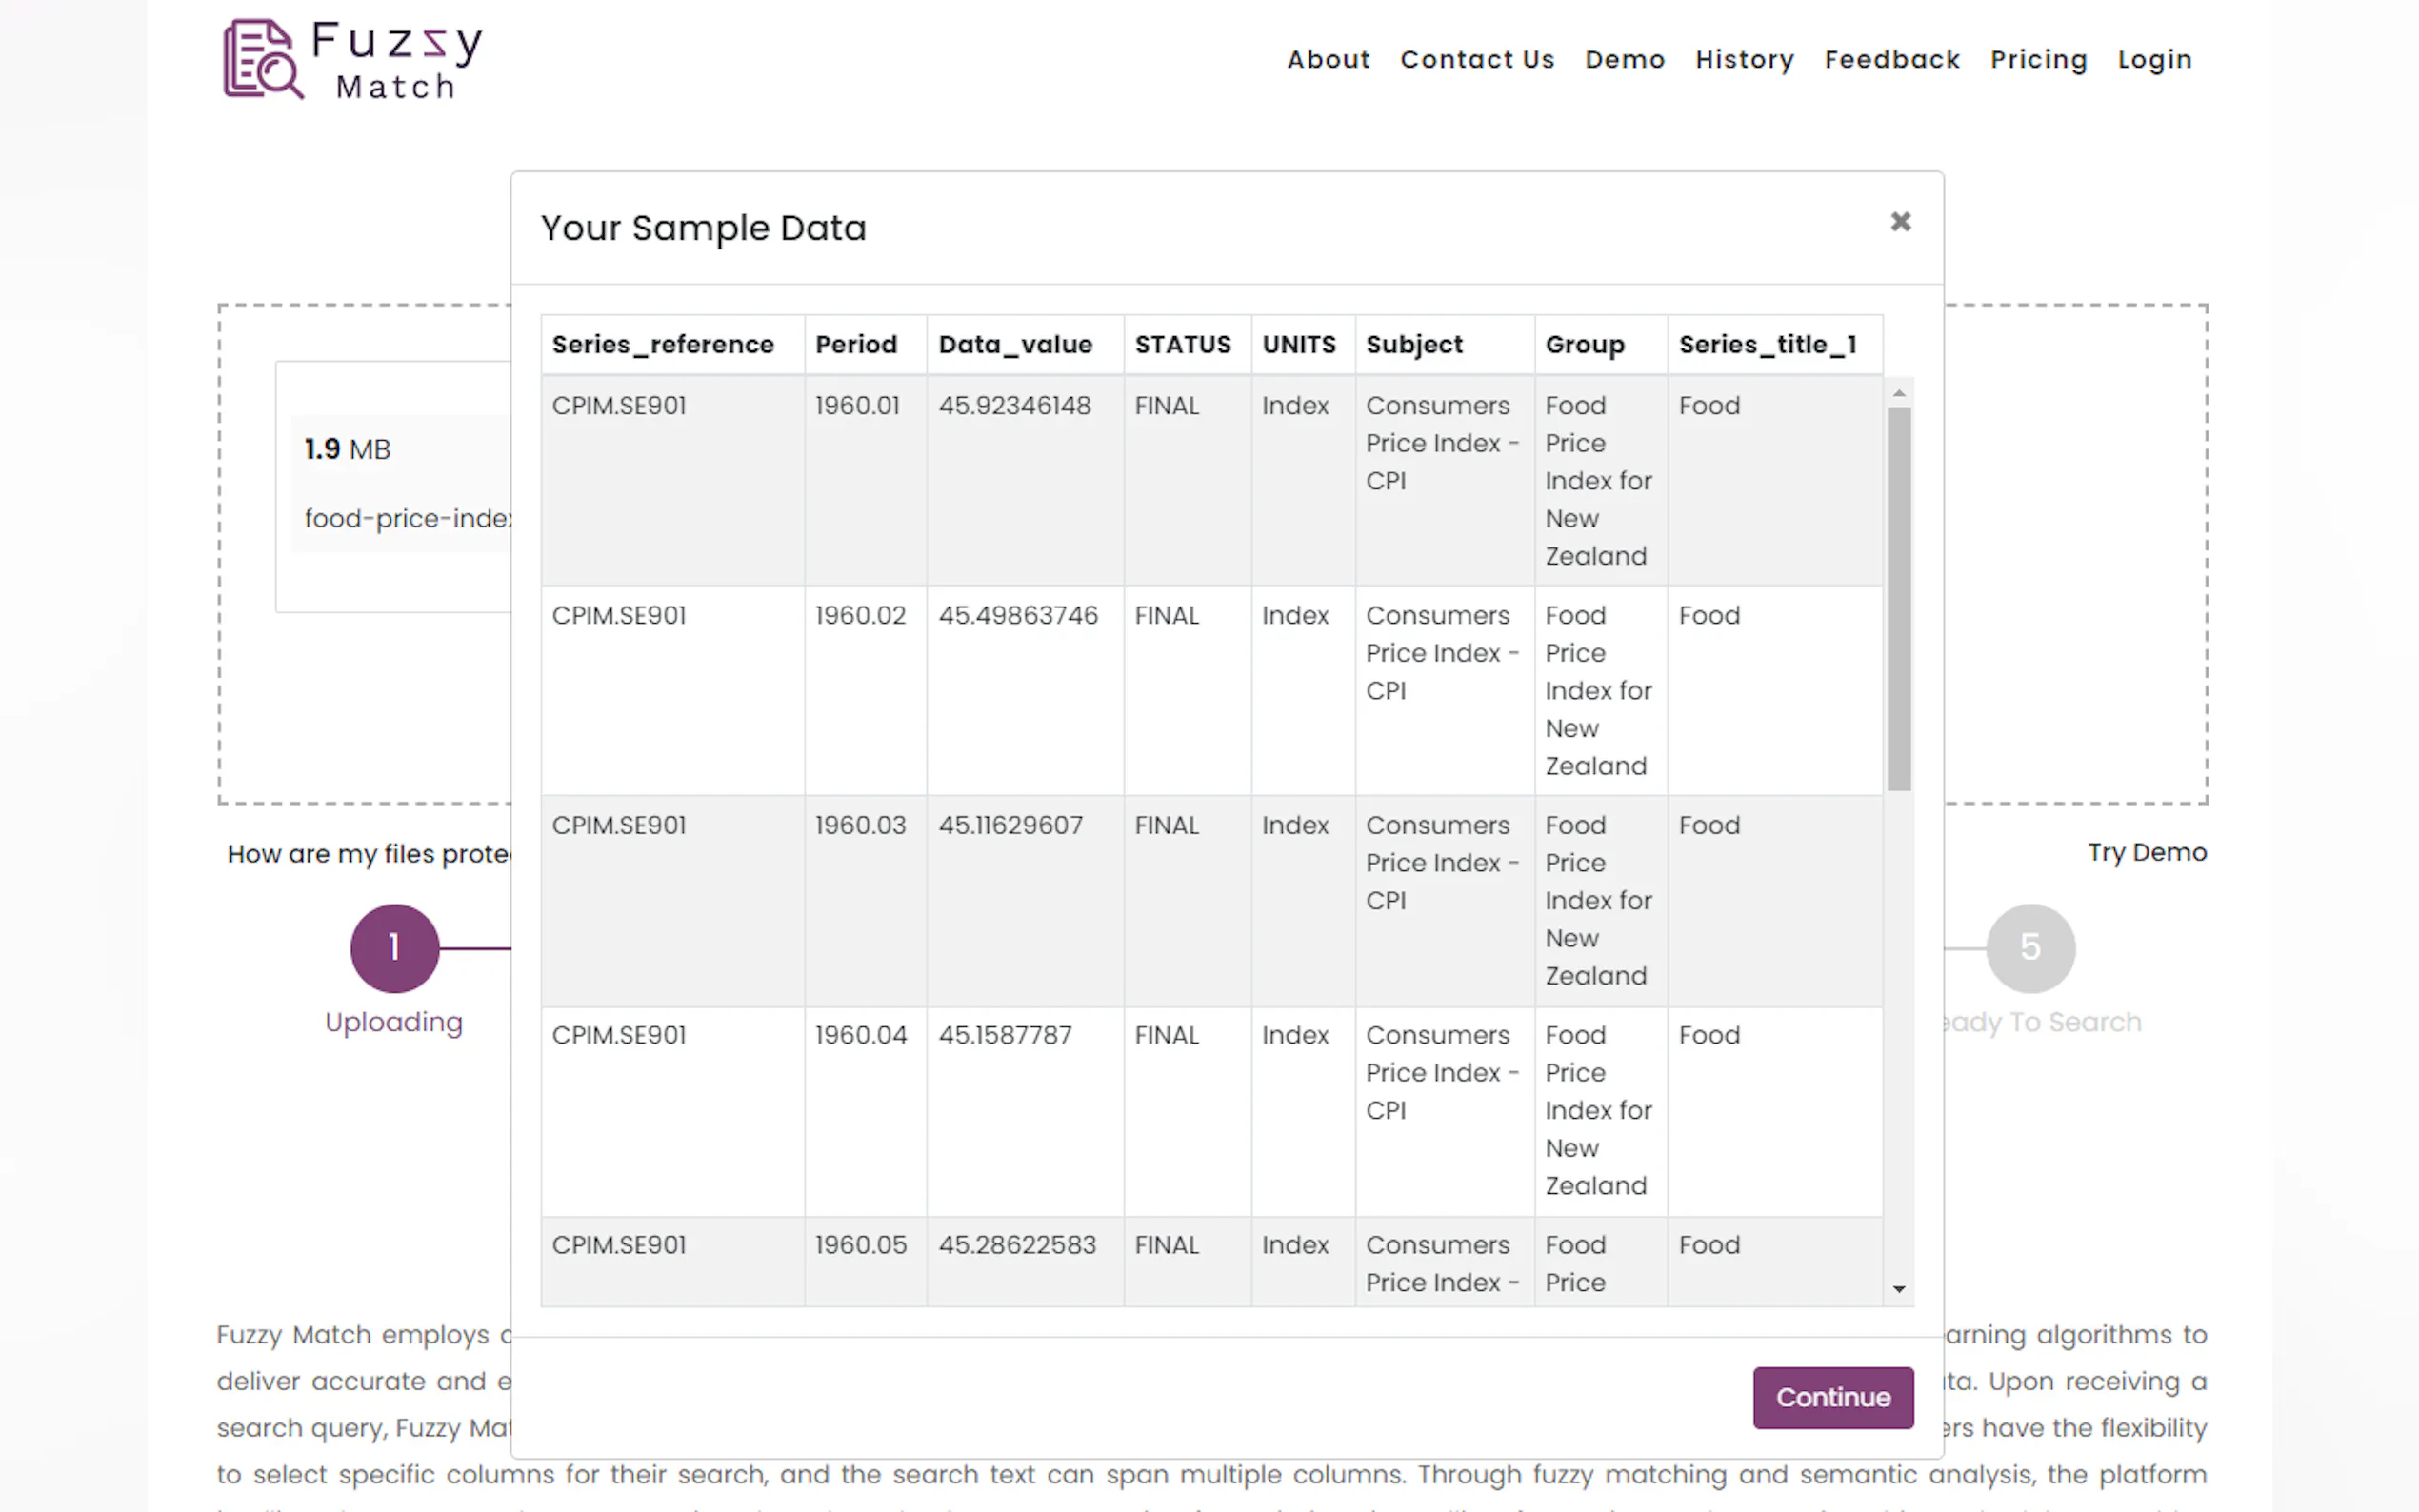Click the Series_reference column header

point(663,345)
